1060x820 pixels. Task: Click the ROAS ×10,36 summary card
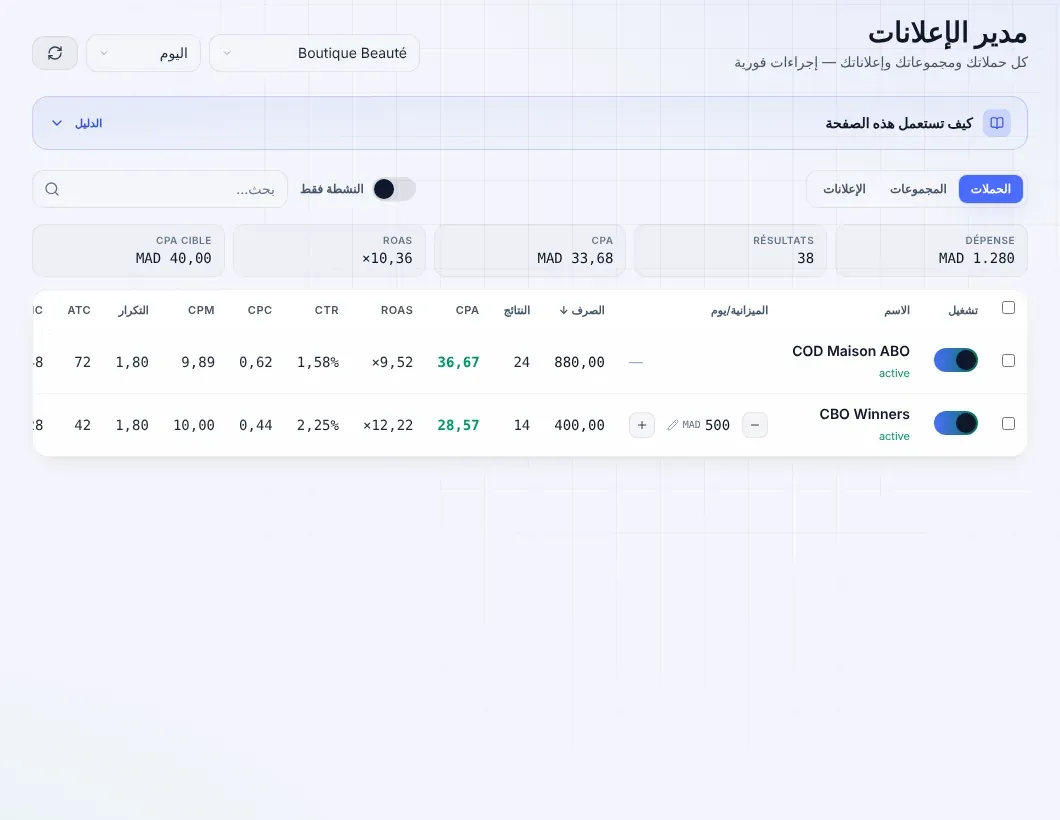[329, 251]
